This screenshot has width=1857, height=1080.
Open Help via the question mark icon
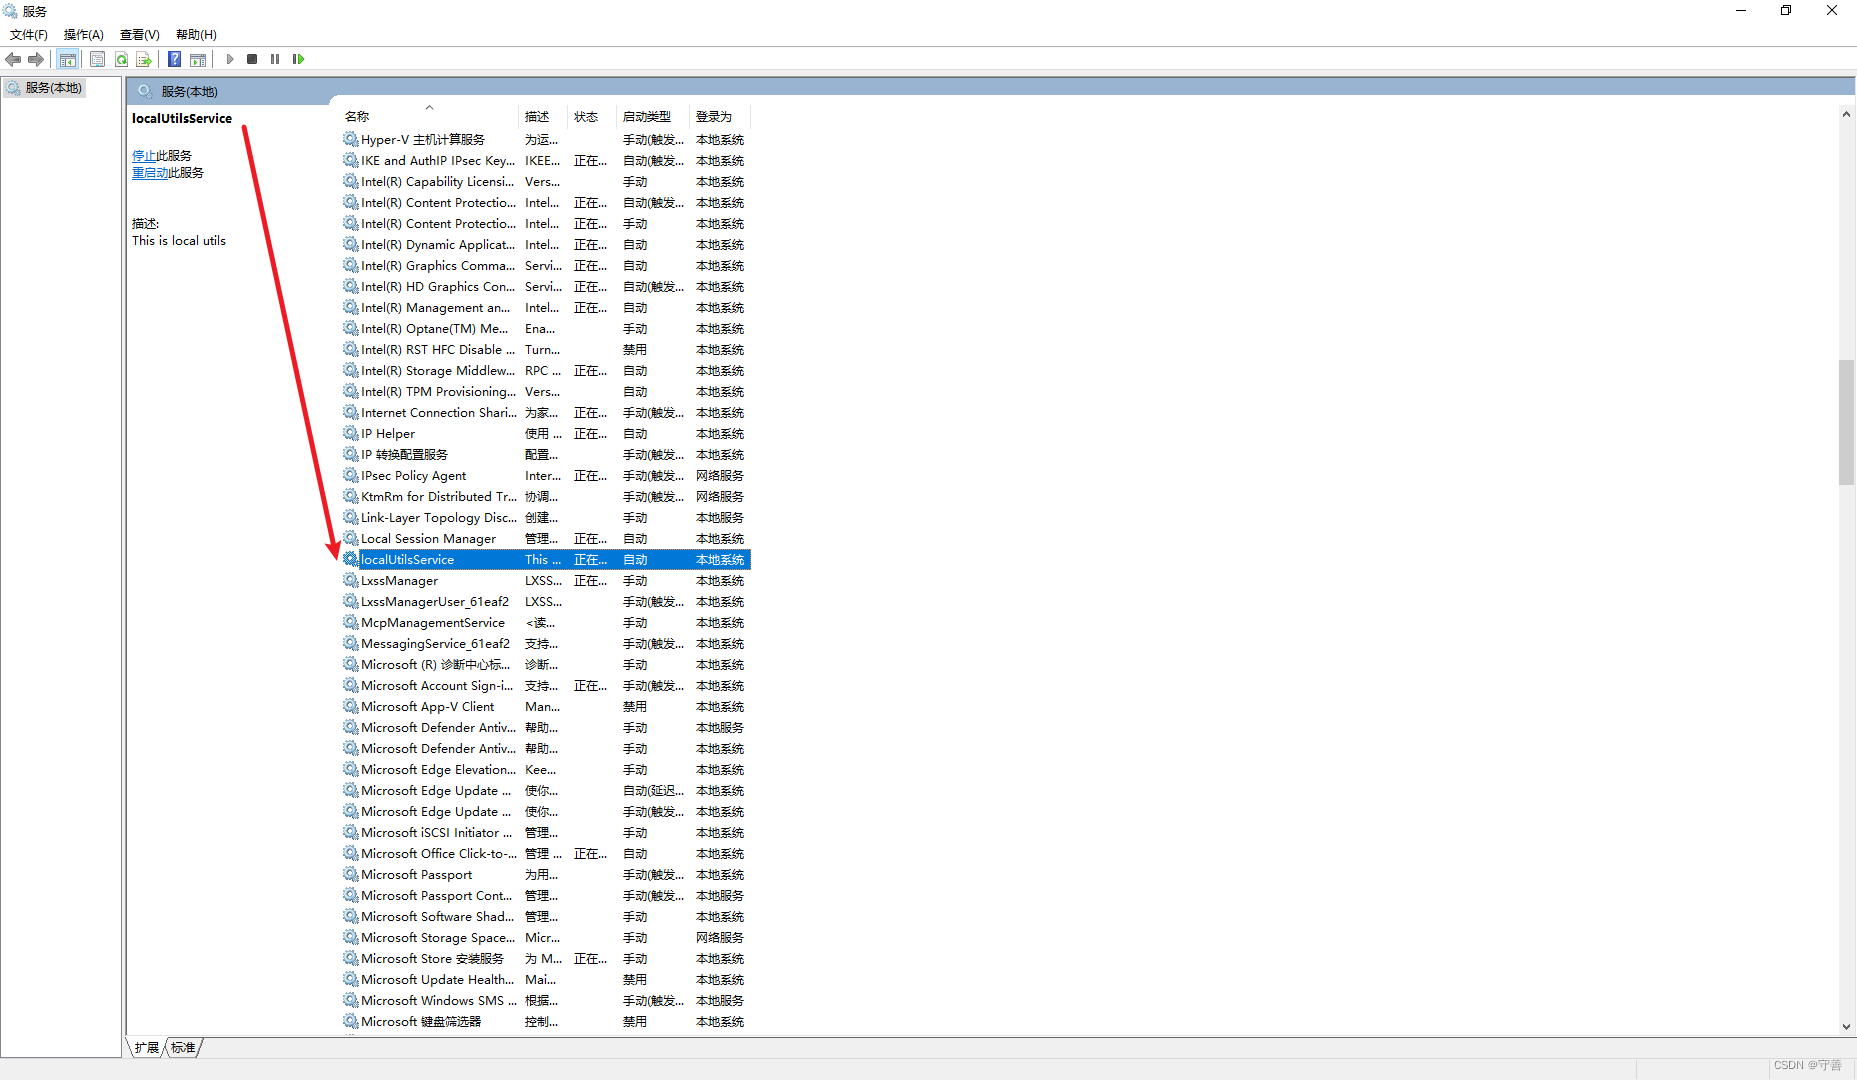point(174,59)
